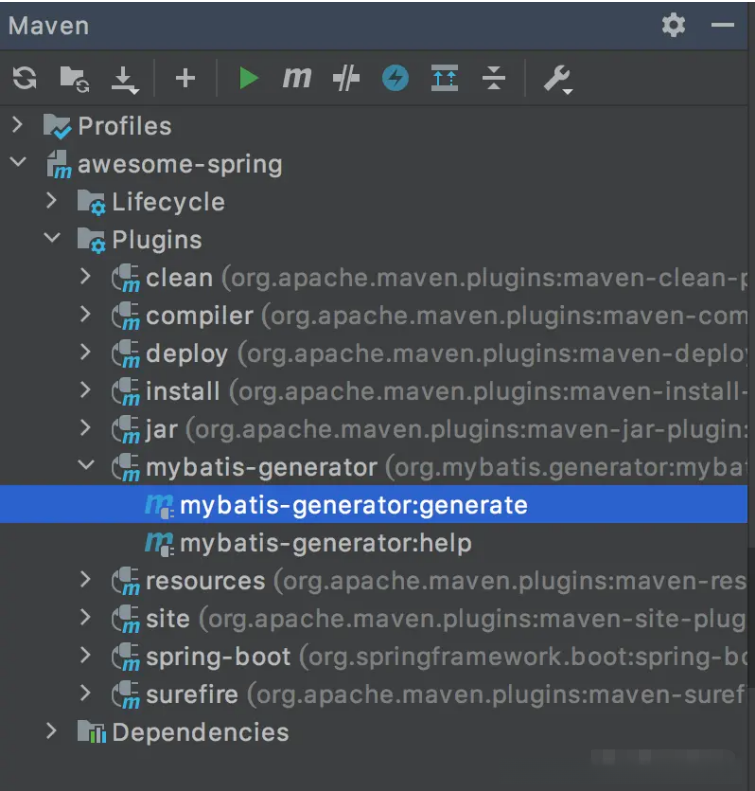Expand the deploy plugin chevron
The image size is (755, 791).
86,353
